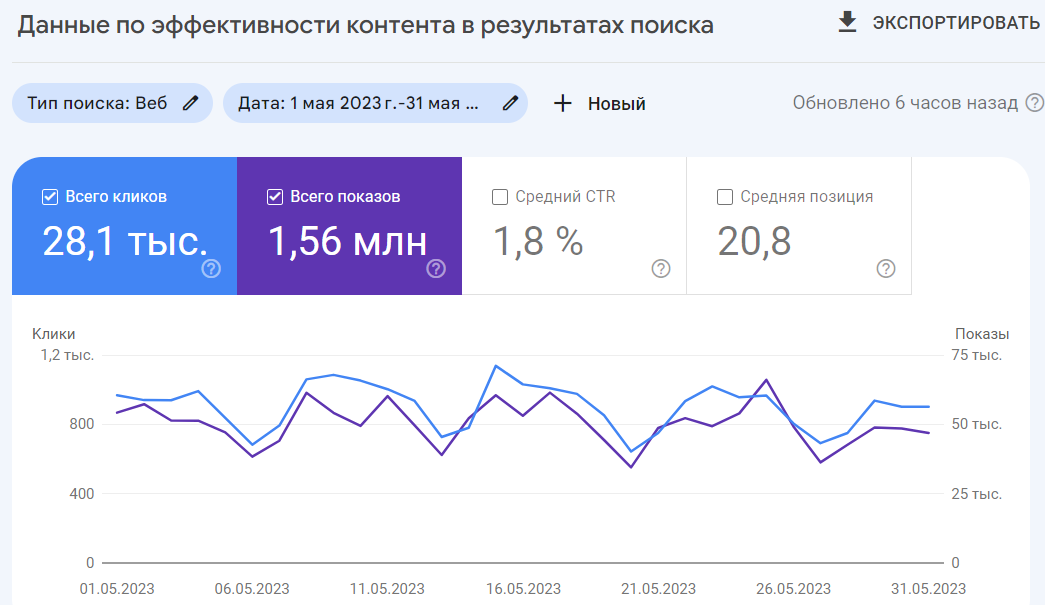The image size is (1045, 605).
Task: Click the help icon on Средняя позиция card
Action: [885, 268]
